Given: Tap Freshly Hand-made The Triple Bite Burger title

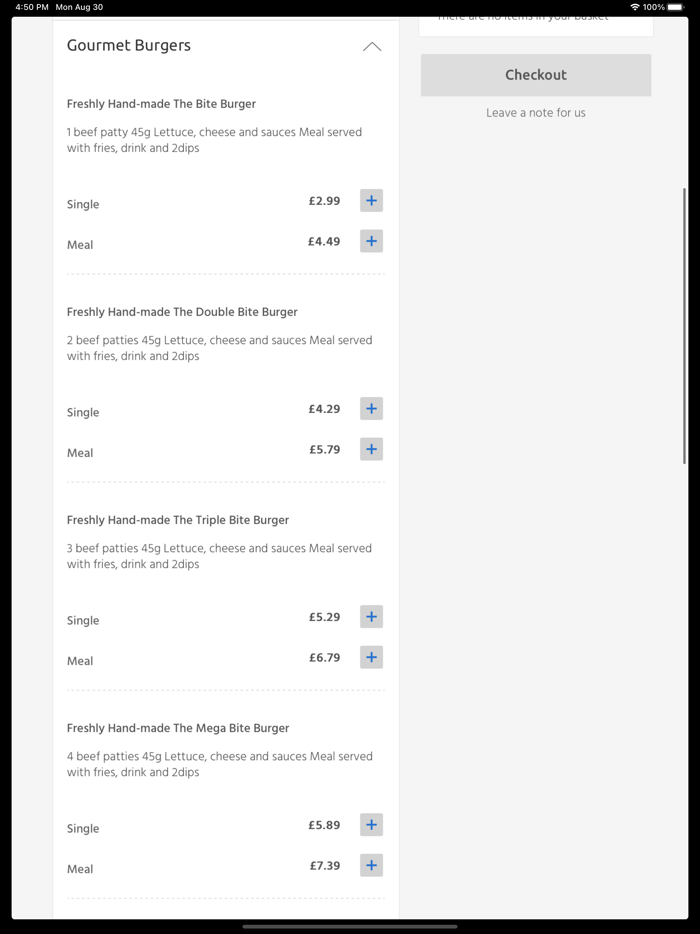Looking at the screenshot, I should [178, 520].
